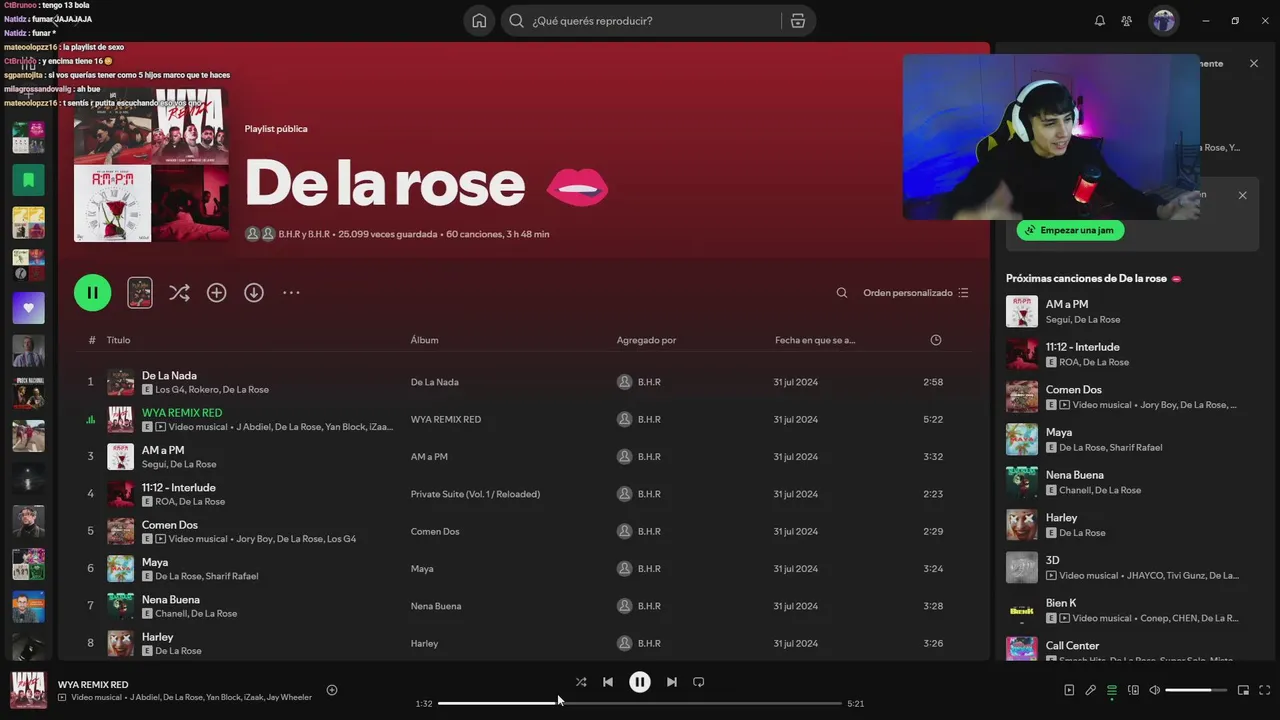This screenshot has width=1280, height=720.
Task: Click the search field ¿Qué querés reproducir?
Action: (640, 21)
